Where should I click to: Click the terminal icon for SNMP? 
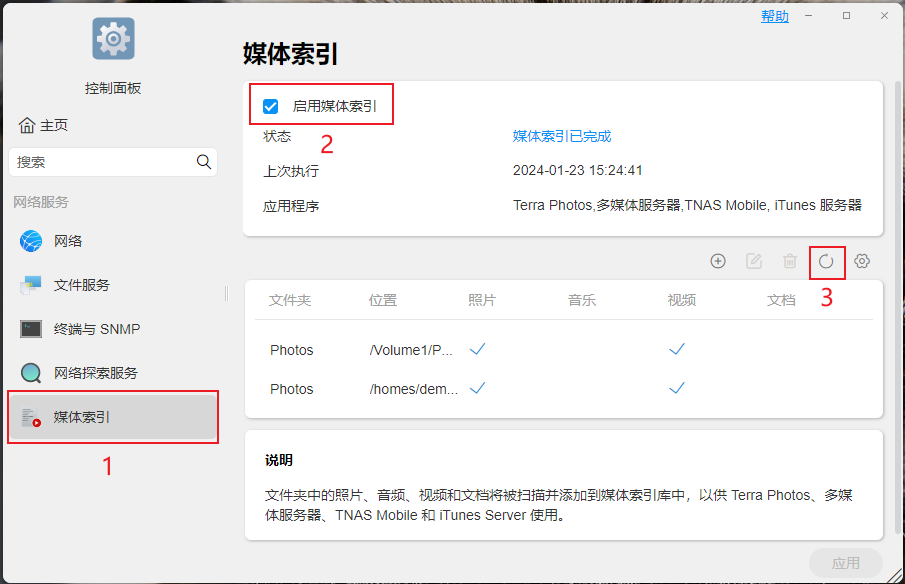(x=31, y=329)
